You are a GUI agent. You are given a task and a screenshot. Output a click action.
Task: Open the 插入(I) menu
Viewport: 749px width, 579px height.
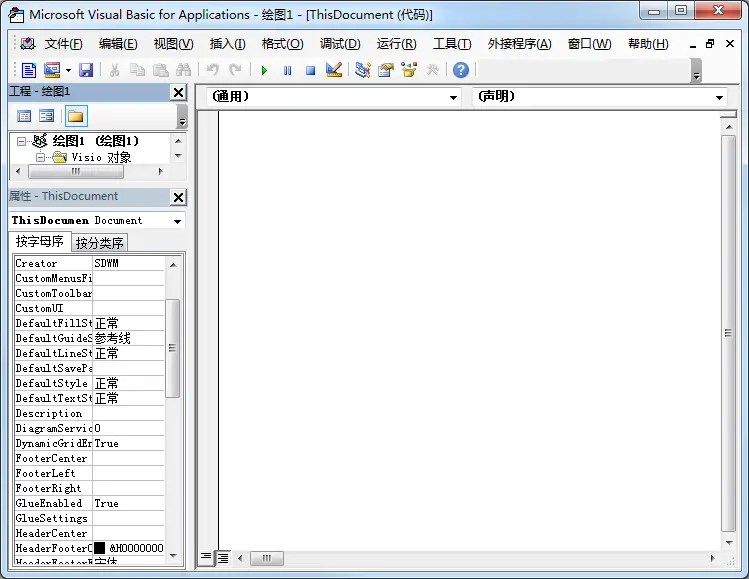click(227, 44)
